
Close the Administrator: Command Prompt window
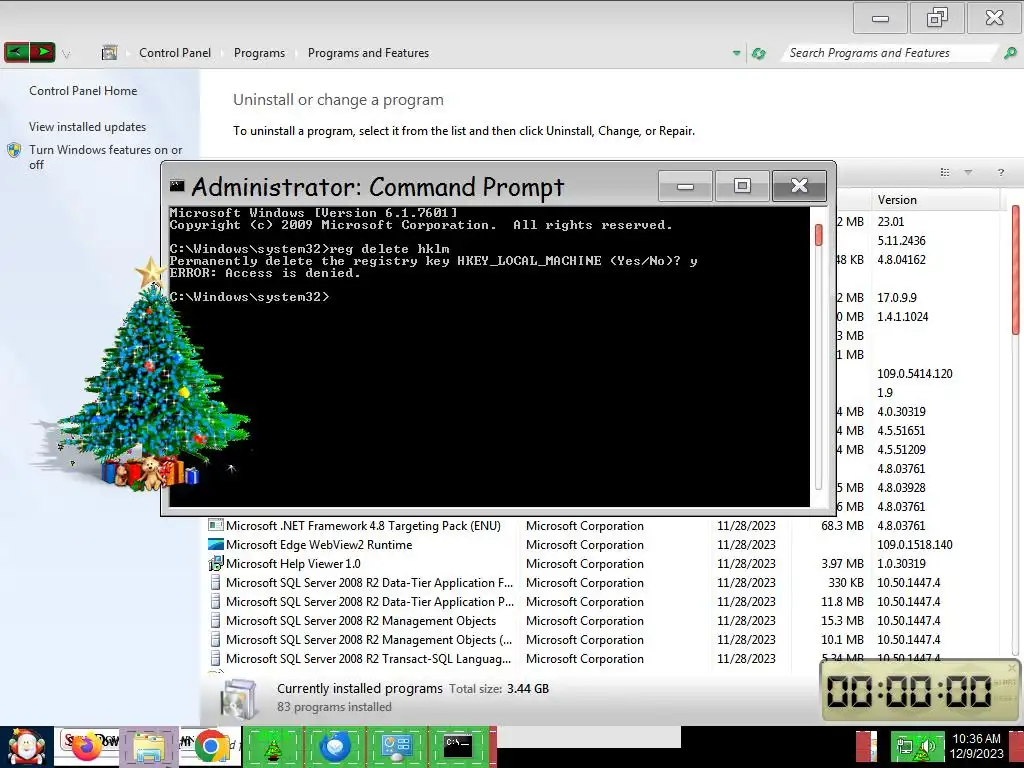coord(799,187)
